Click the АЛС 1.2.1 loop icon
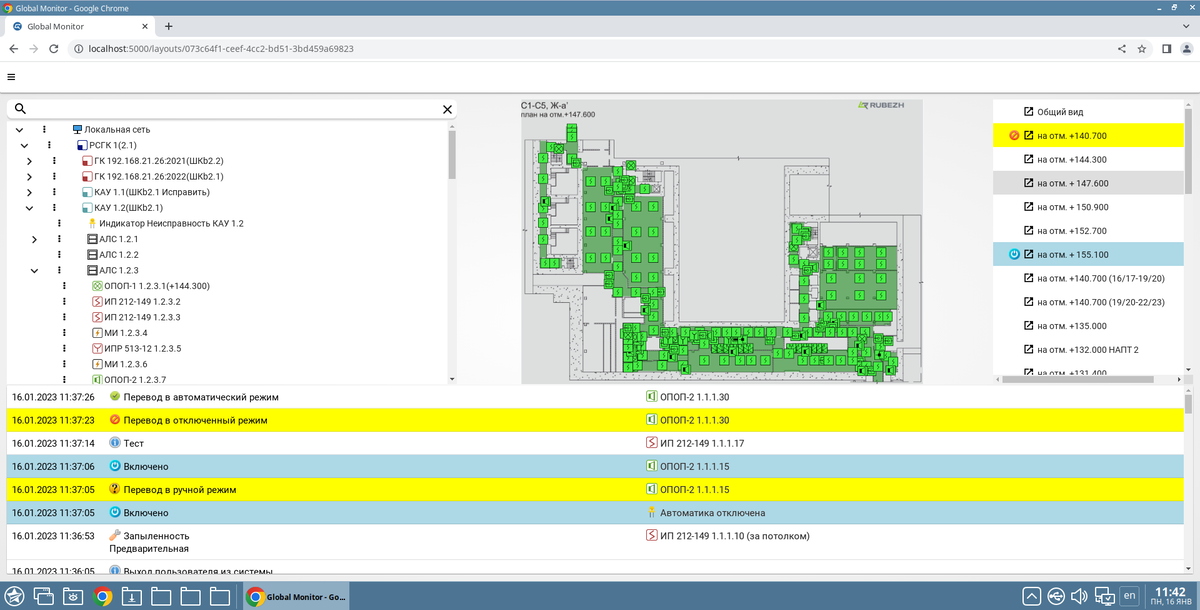This screenshot has width=1200, height=610. click(92, 239)
